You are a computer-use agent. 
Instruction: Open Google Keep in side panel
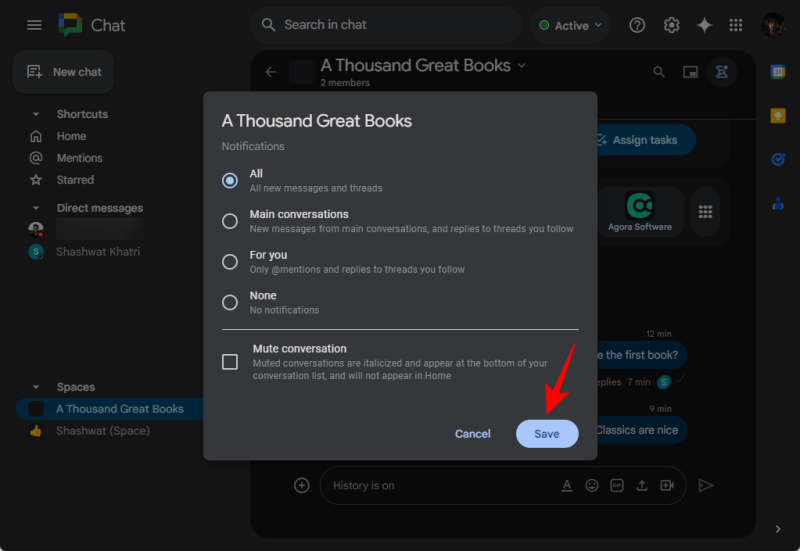click(x=778, y=116)
